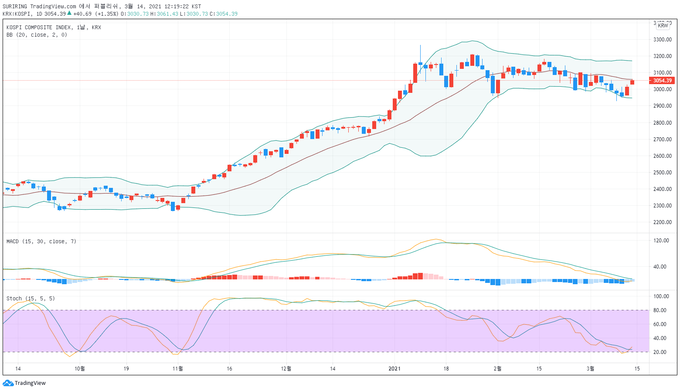Click the BB (20, close, 2, 0) indicator legend
The width and height of the screenshot is (680, 391).
[x=36, y=35]
